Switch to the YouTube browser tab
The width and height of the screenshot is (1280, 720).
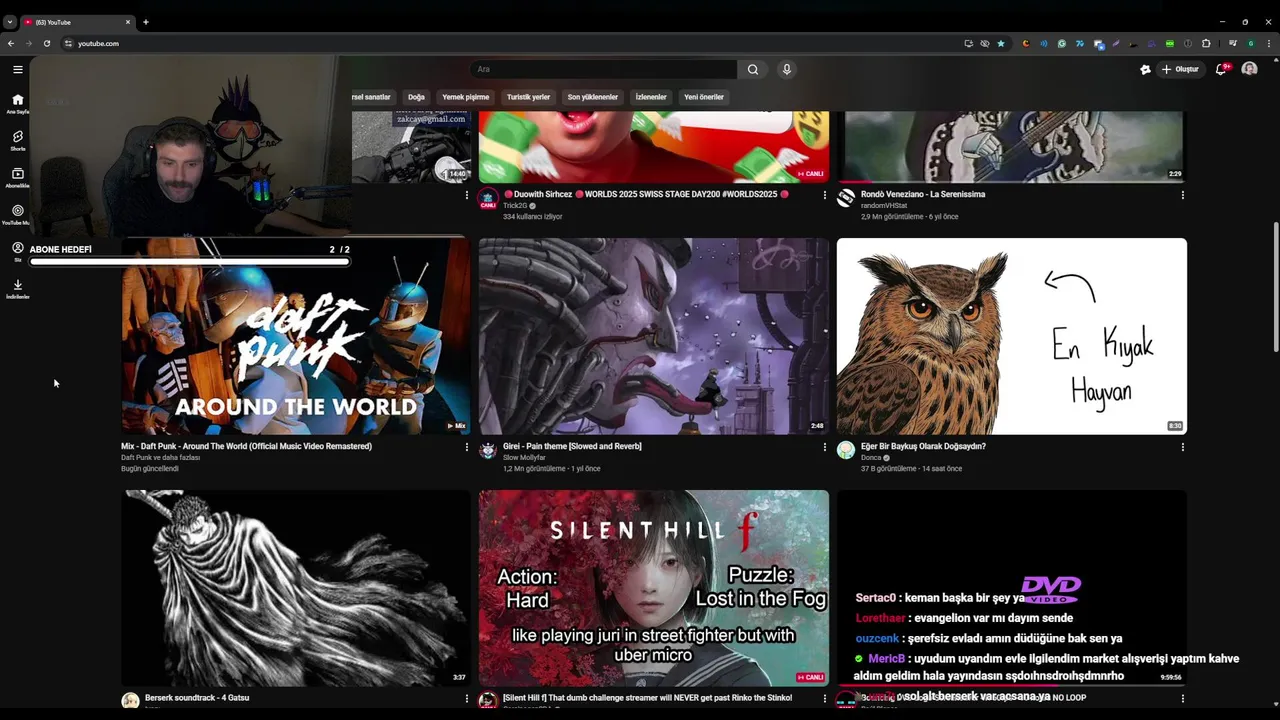(77, 21)
